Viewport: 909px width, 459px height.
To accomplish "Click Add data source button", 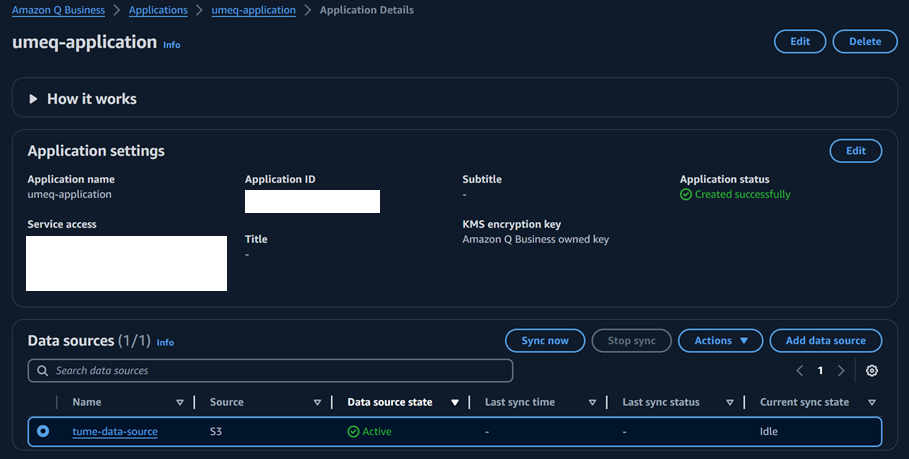I will (826, 341).
